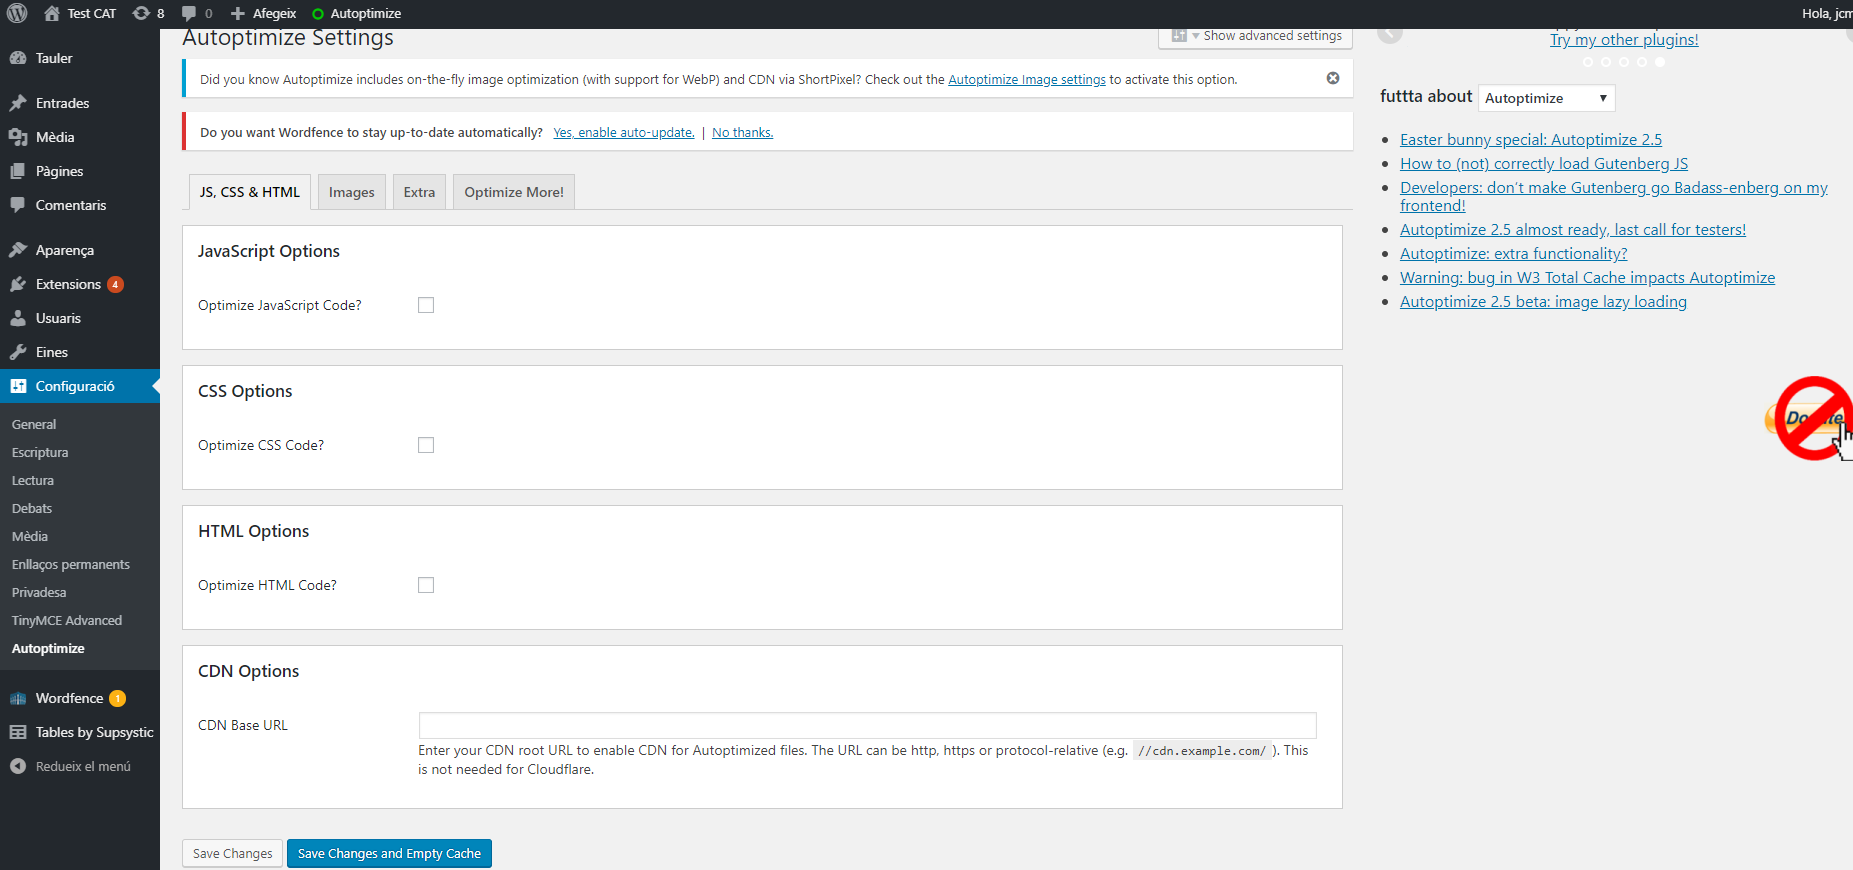
Task: Enable Optimize HTML Code checkbox
Action: click(x=426, y=585)
